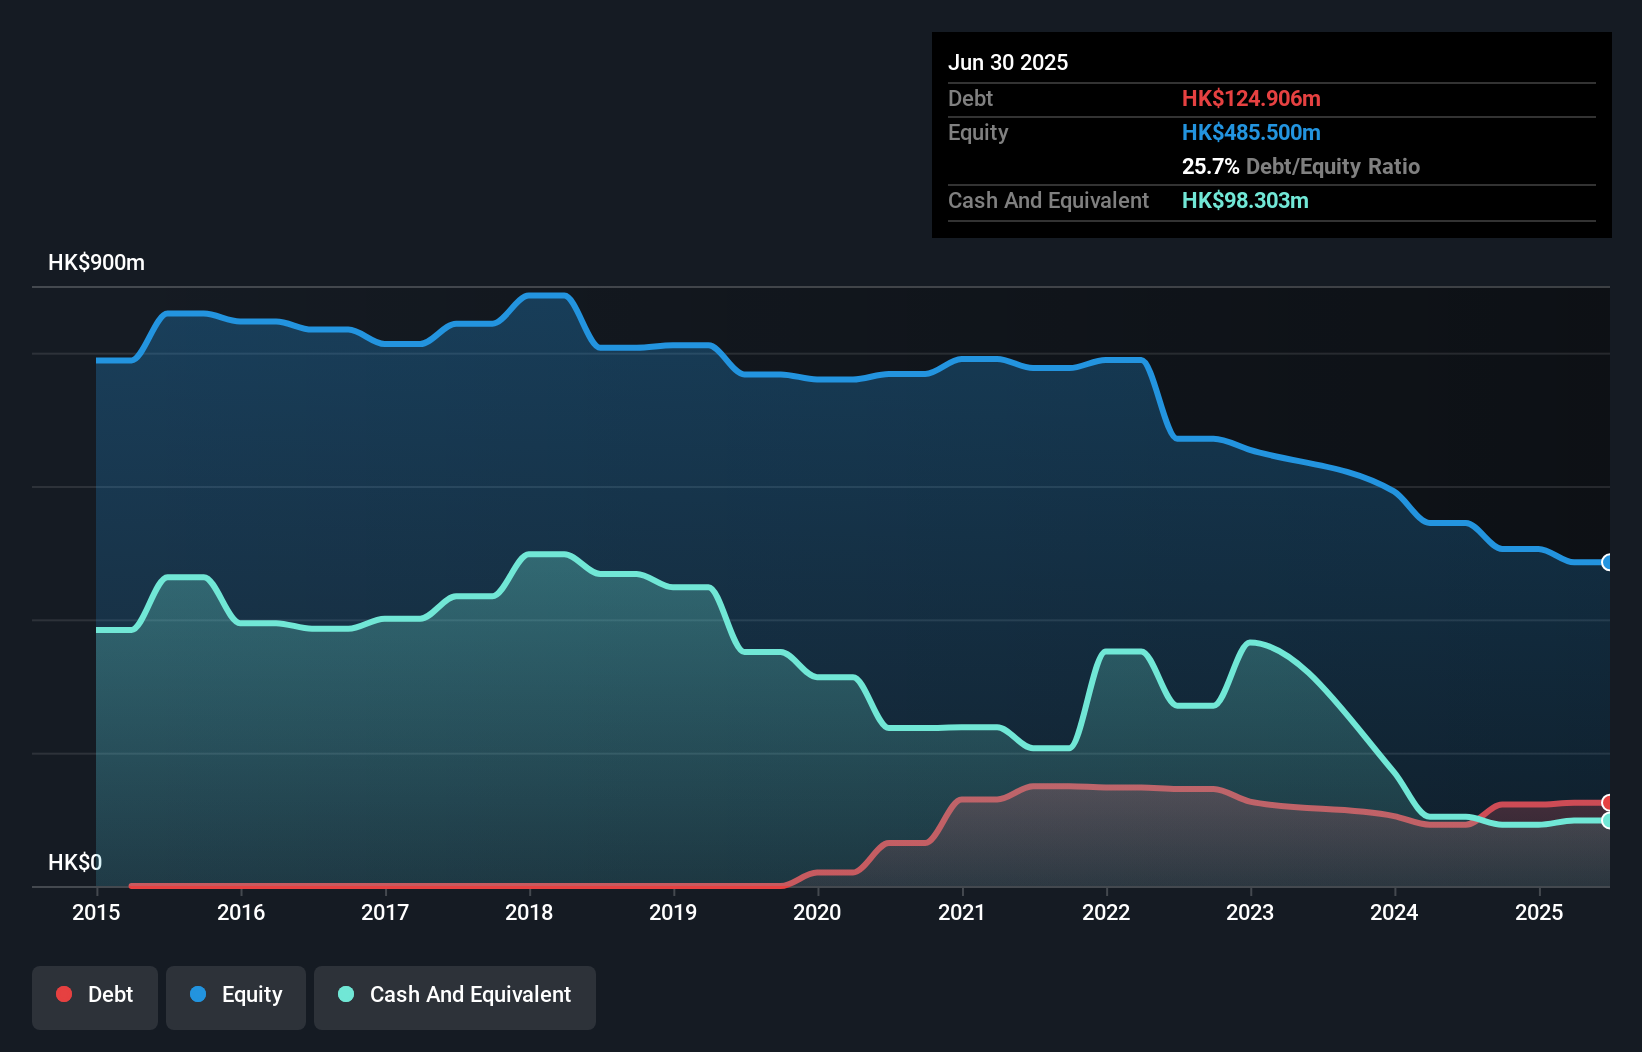Click the red Debt legend dot icon
Viewport: 1642px width, 1052px height.
pos(63,994)
